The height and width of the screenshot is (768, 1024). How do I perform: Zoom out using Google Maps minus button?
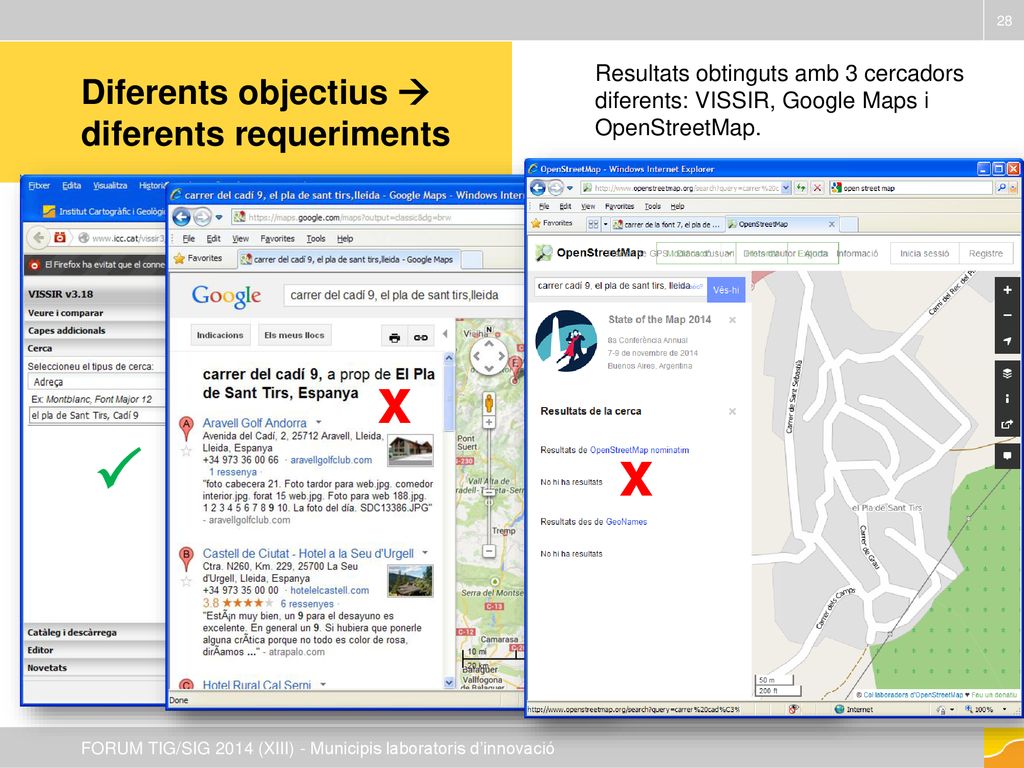[x=488, y=551]
